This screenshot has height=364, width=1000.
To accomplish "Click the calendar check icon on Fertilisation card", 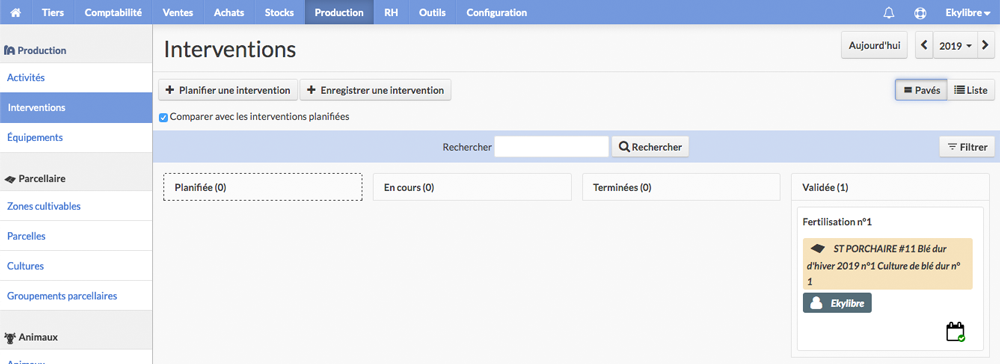I will tap(955, 332).
